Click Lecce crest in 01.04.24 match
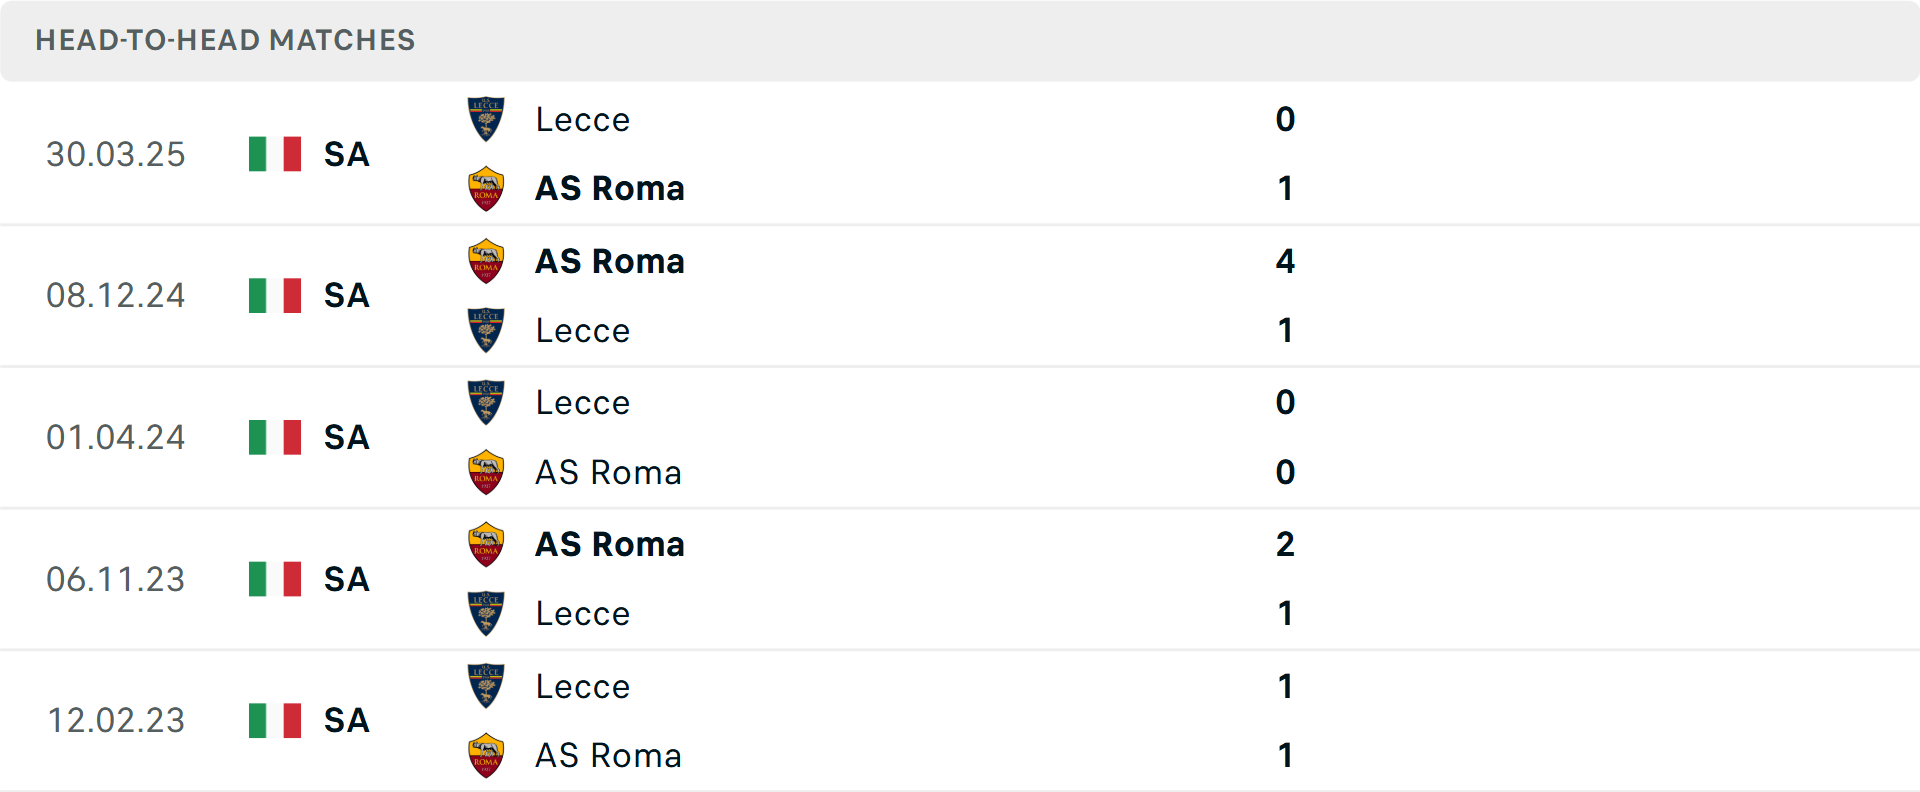The height and width of the screenshot is (792, 1920). tap(486, 402)
